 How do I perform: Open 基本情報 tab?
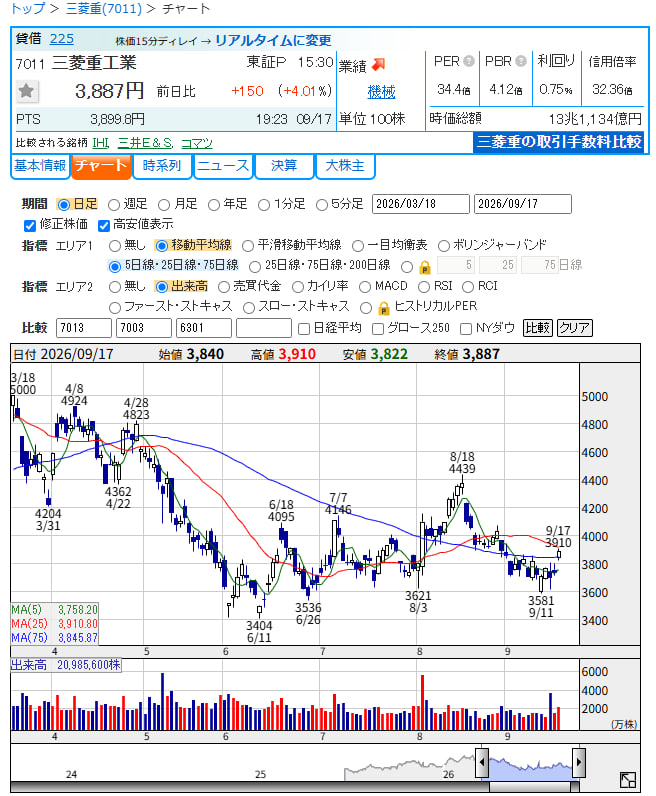point(40,166)
